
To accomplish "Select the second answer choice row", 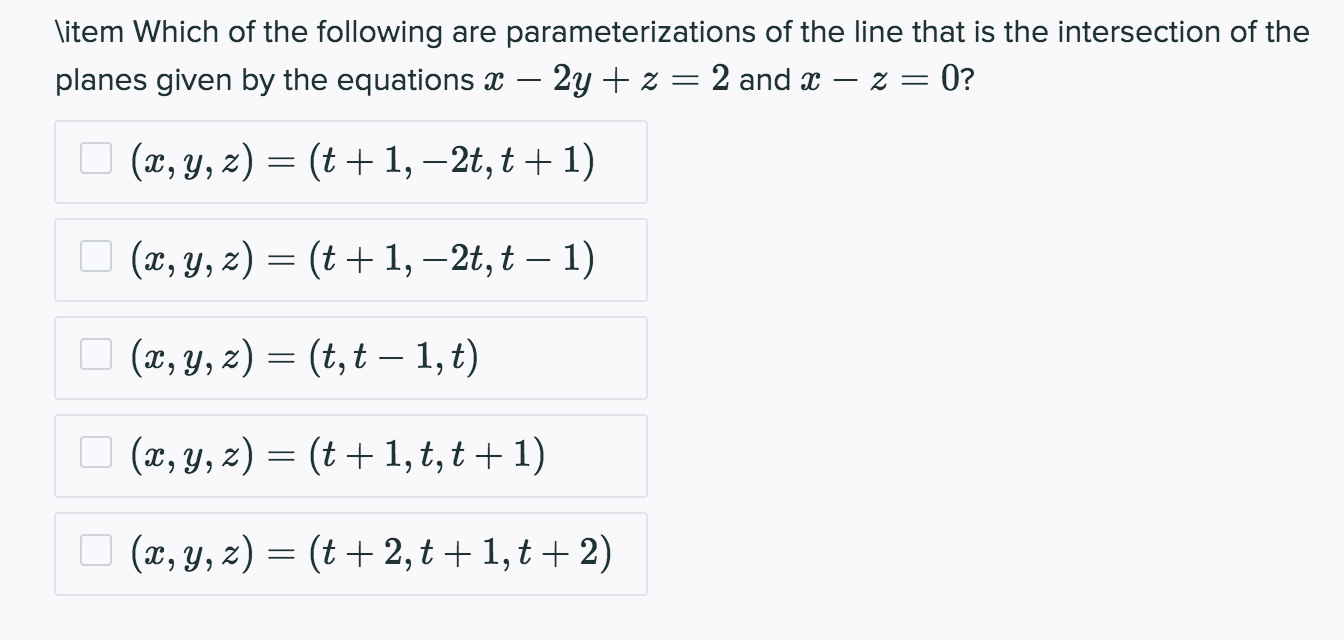I will click(350, 258).
